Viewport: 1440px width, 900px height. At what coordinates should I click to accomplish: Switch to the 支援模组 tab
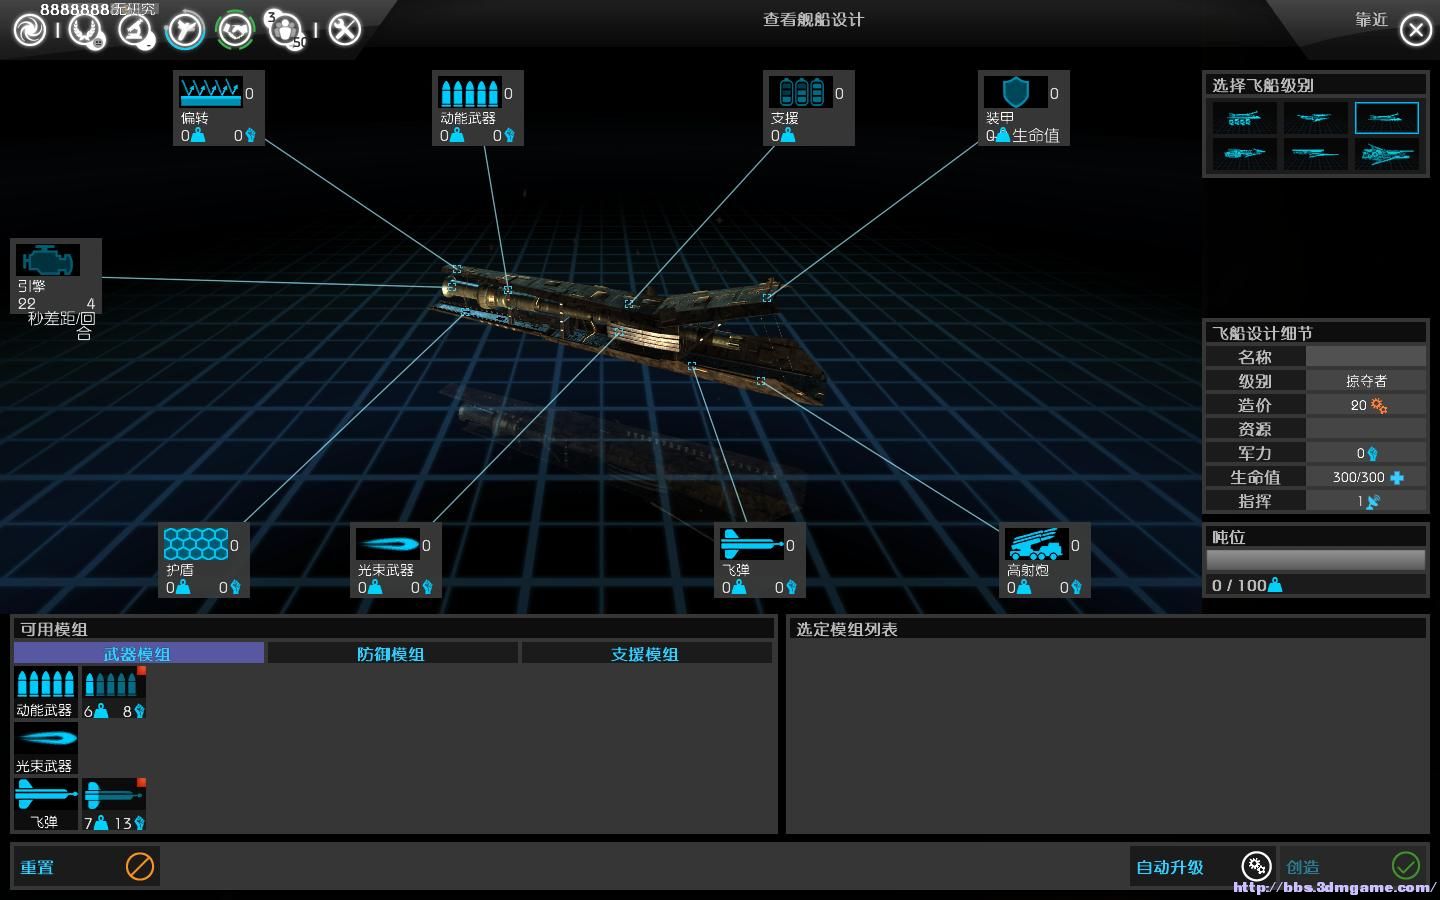pyautogui.click(x=647, y=653)
